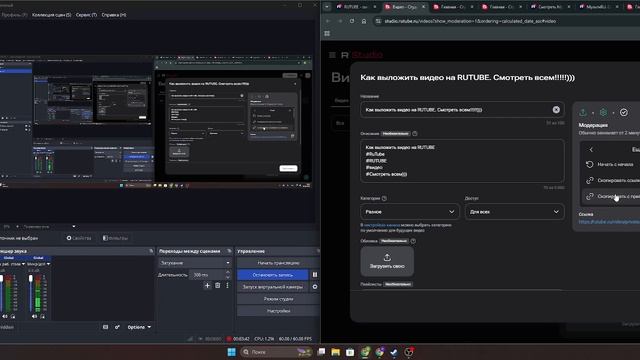Open the browser apps grid icon
This screenshot has width=640, height=360.
point(327,33)
